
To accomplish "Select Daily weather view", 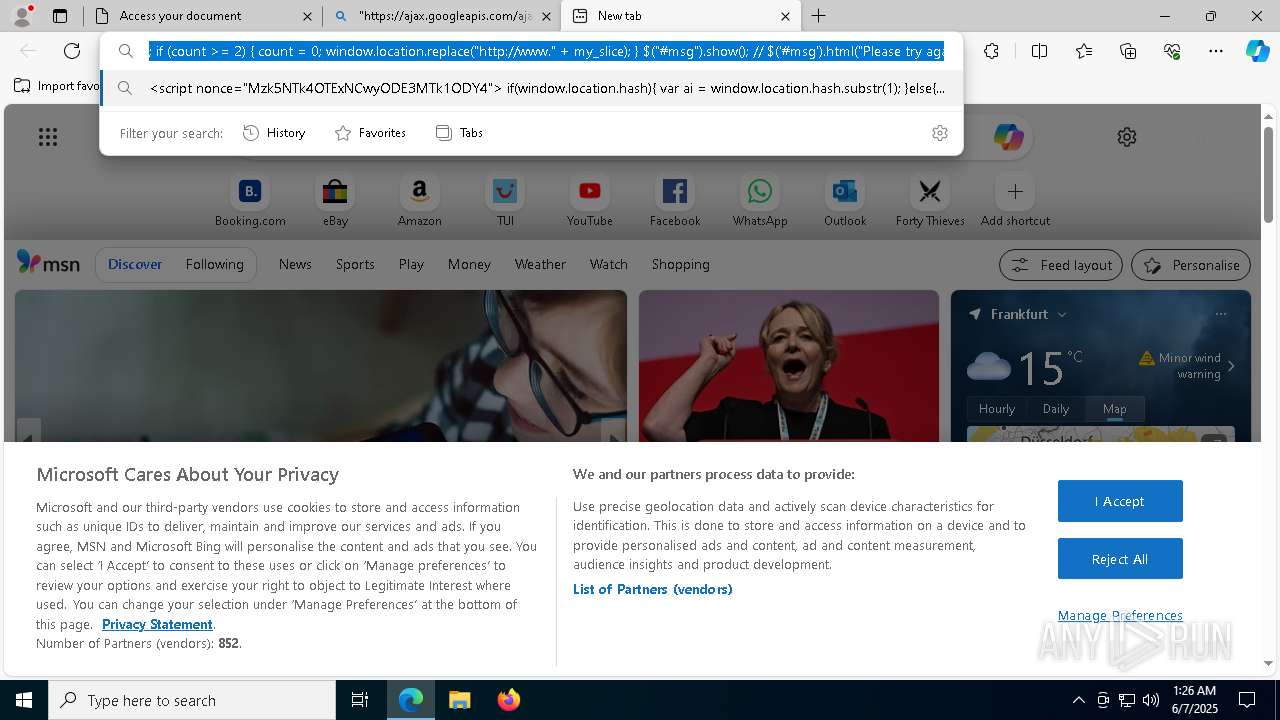I will (1056, 408).
